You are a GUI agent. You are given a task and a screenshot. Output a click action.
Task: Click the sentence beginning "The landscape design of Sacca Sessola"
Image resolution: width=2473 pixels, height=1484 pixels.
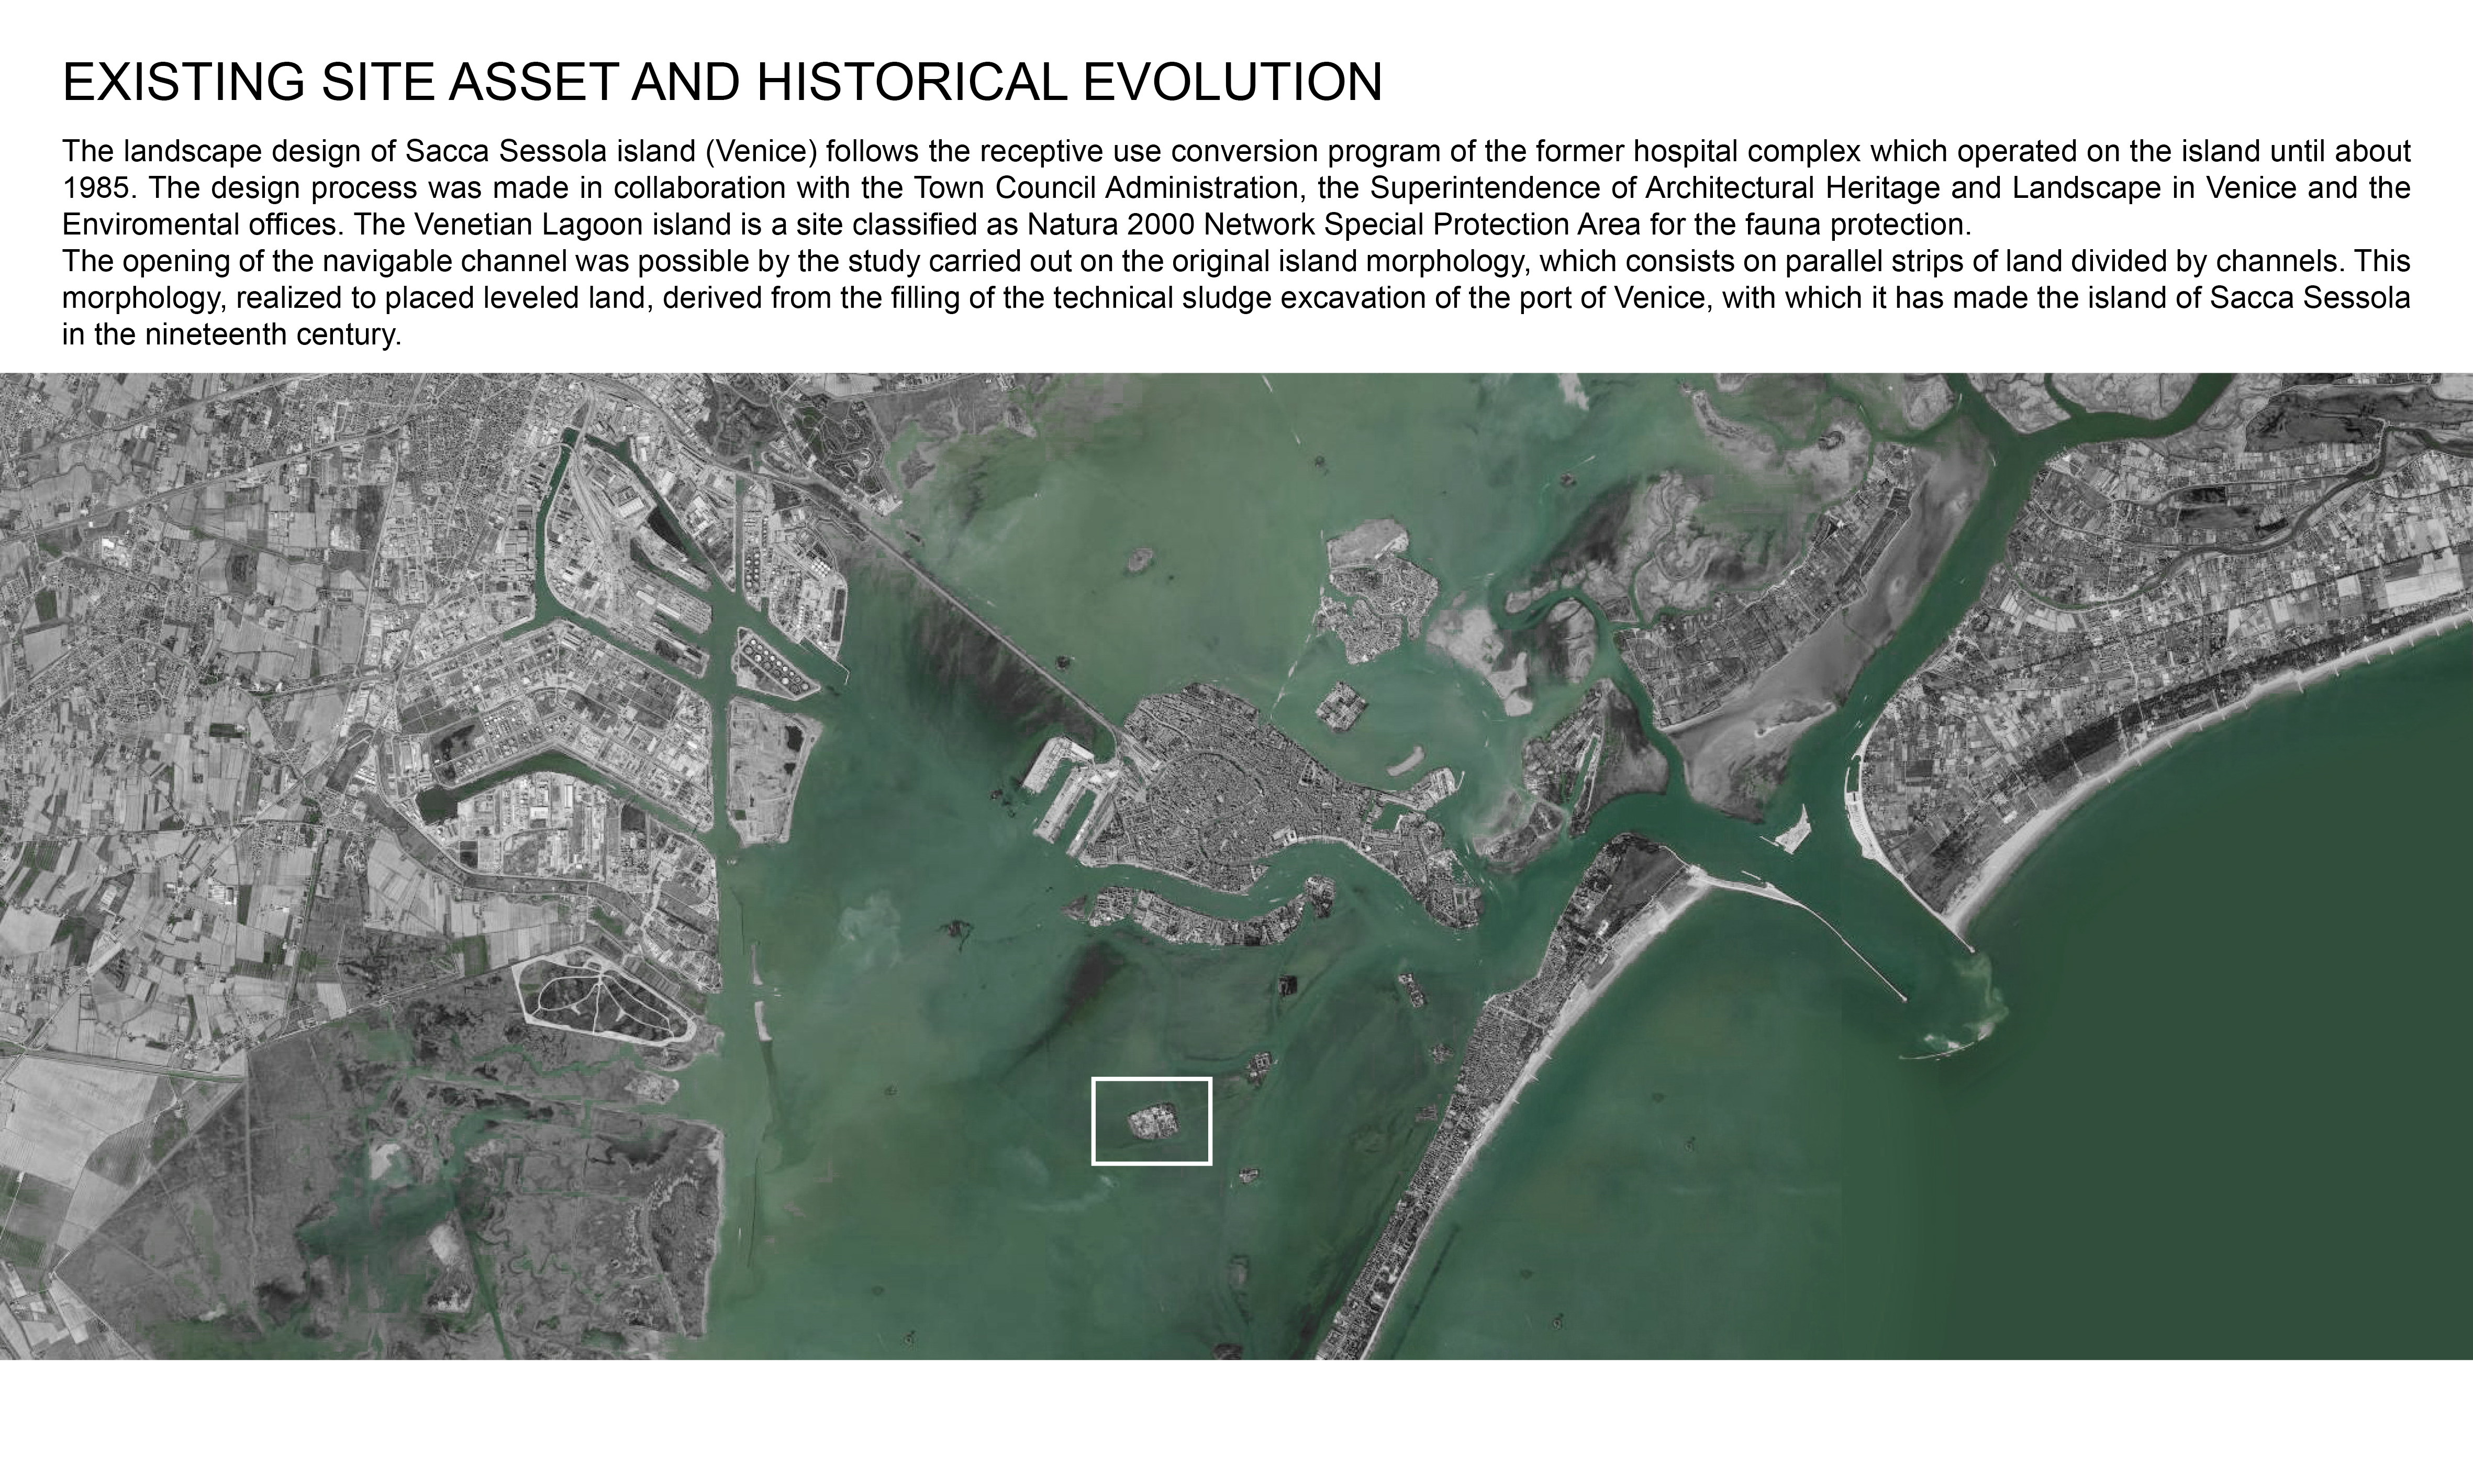tap(1236, 170)
